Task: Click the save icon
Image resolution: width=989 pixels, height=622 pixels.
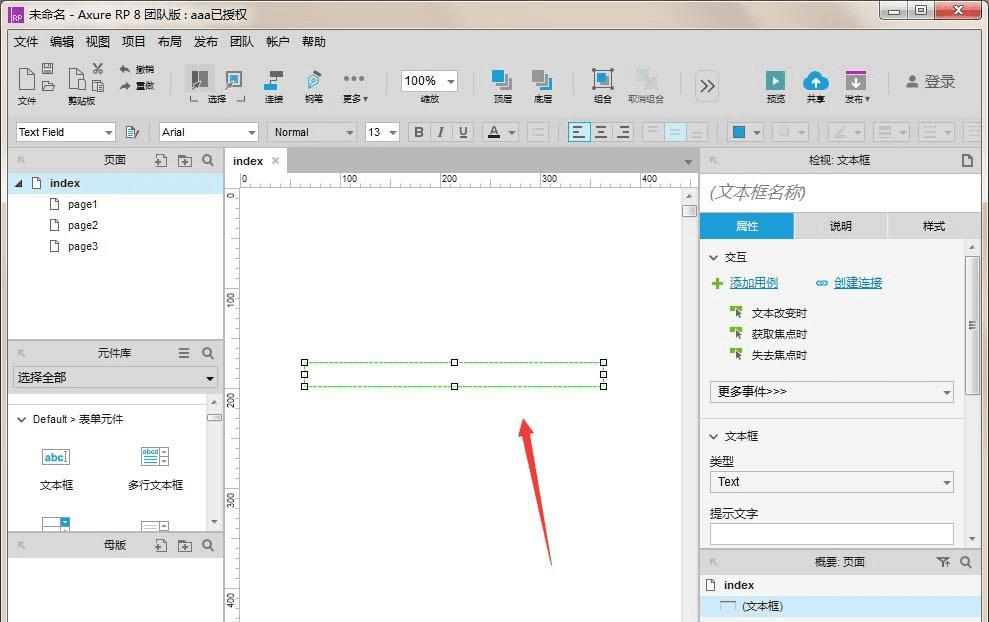Action: [47, 68]
